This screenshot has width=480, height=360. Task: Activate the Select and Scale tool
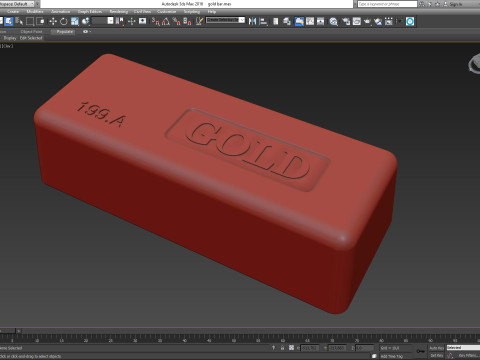tap(75, 21)
